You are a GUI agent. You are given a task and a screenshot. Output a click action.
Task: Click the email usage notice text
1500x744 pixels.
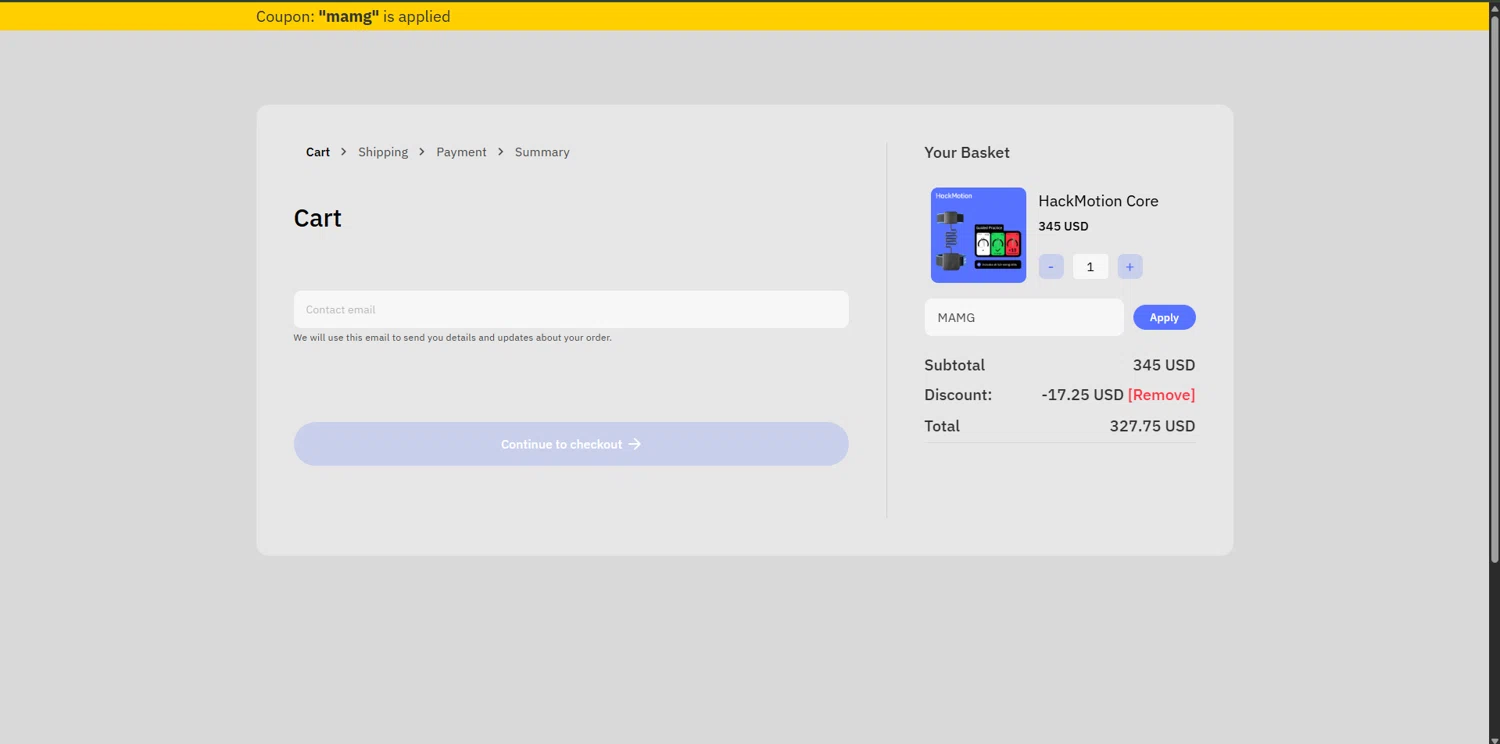click(452, 338)
